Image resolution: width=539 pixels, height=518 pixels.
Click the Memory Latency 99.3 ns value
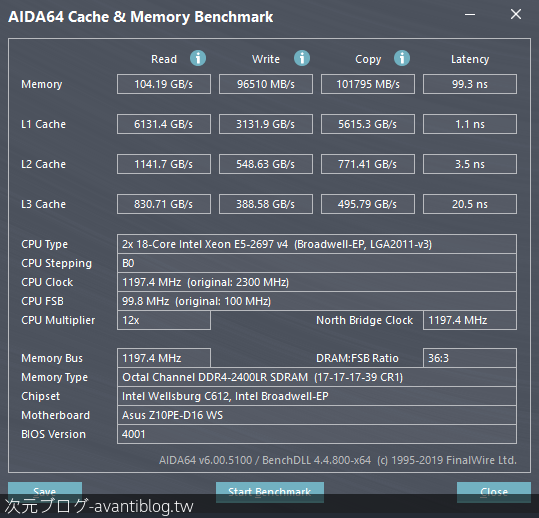470,84
